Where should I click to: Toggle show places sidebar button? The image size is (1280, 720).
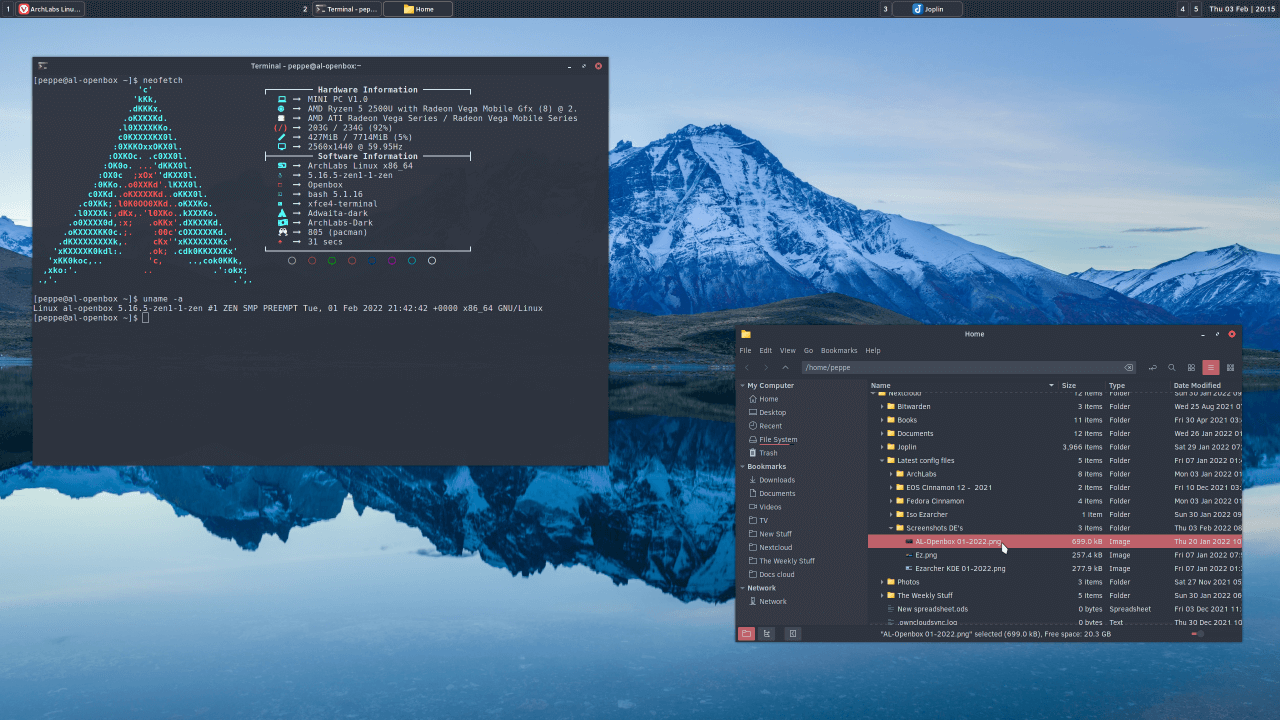coord(746,634)
